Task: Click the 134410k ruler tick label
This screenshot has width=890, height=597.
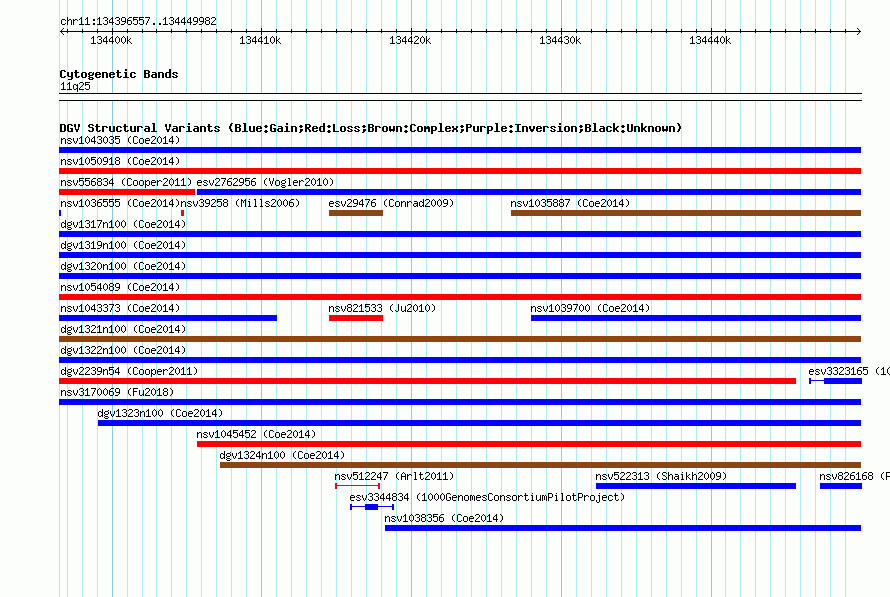Action: click(x=260, y=40)
